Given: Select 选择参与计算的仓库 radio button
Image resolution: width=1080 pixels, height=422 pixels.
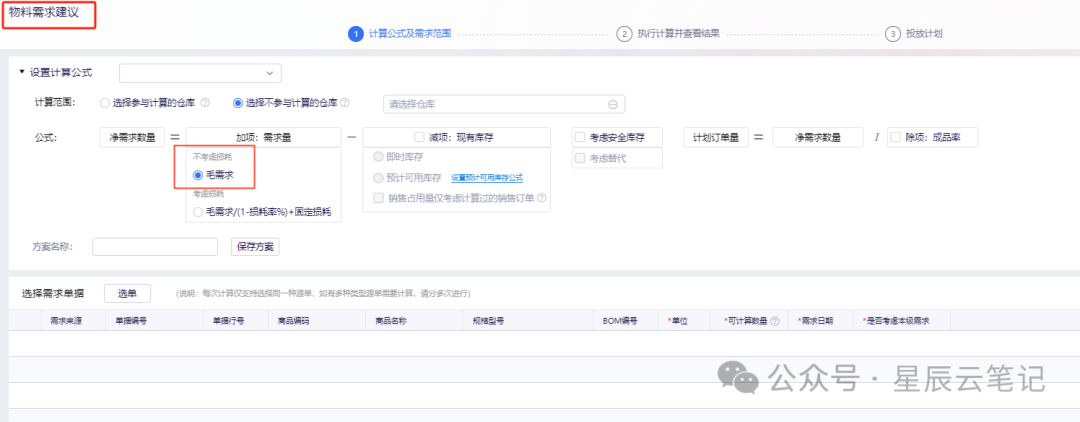Looking at the screenshot, I should tap(105, 103).
